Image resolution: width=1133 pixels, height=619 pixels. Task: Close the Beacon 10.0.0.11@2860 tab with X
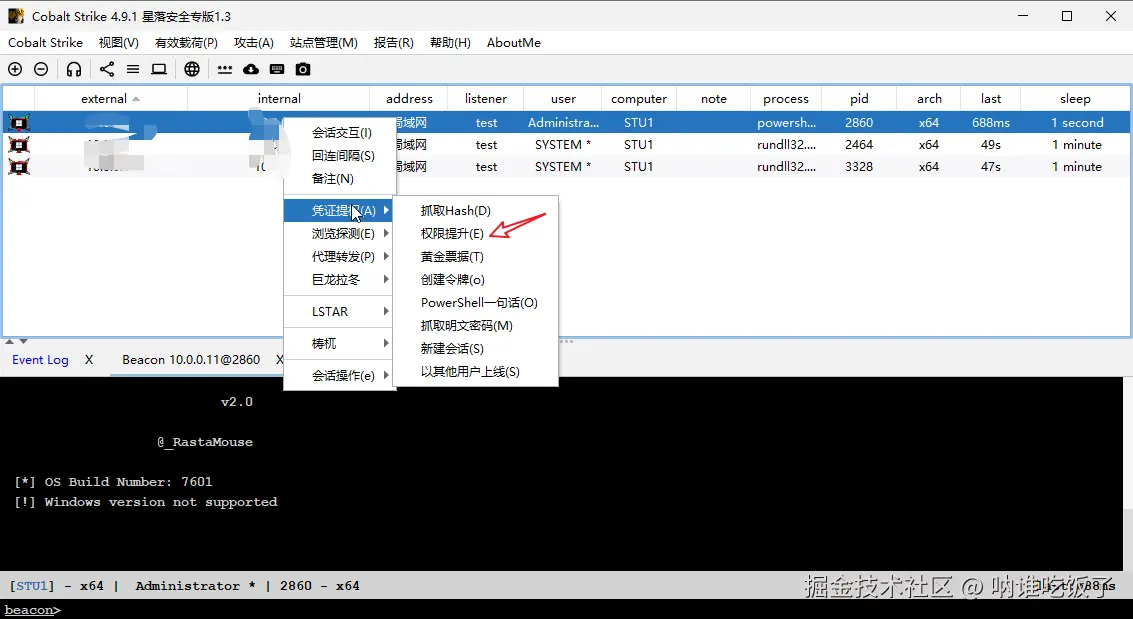[279, 360]
